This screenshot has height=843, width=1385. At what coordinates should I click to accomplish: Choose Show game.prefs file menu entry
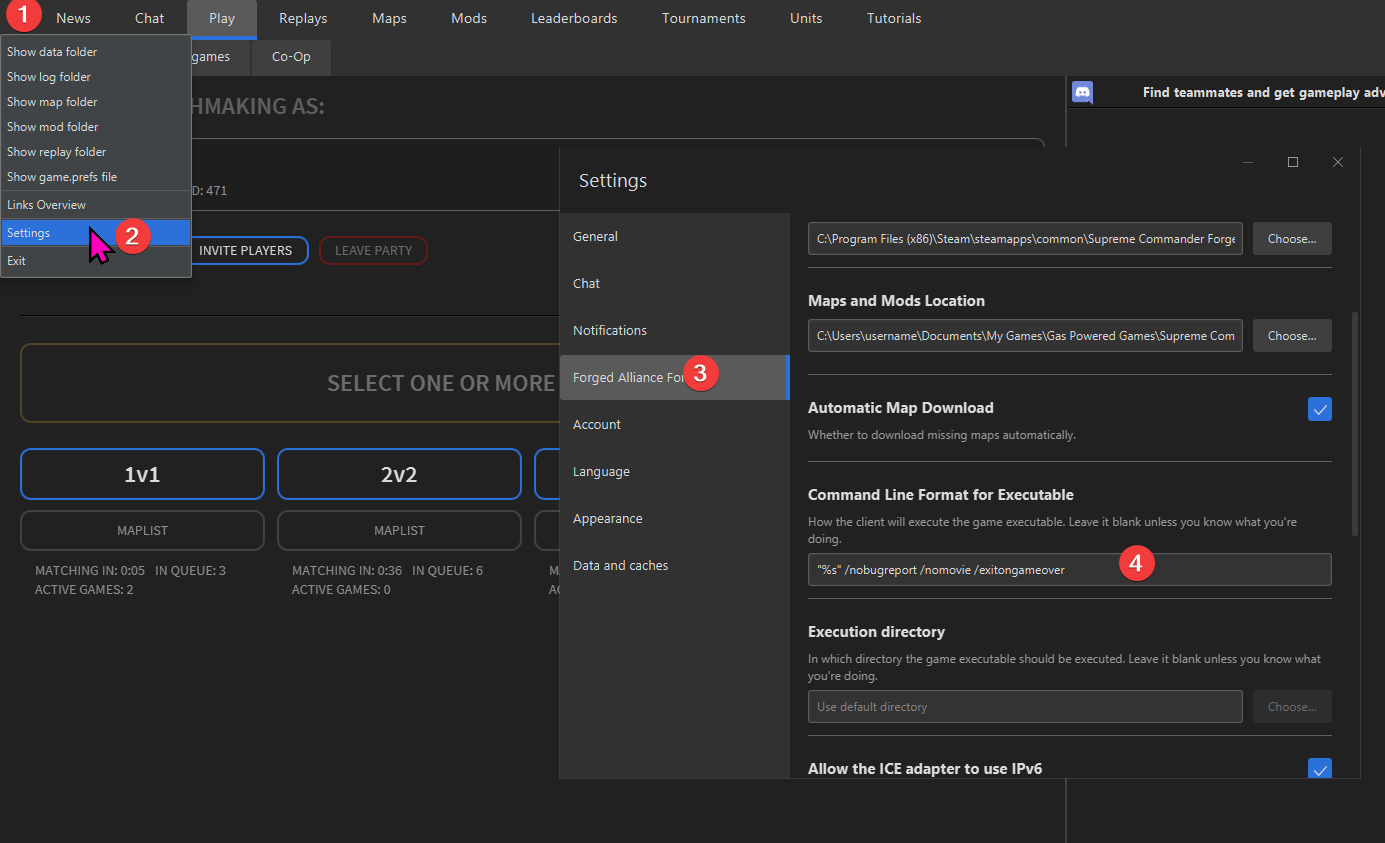pyautogui.click(x=96, y=177)
